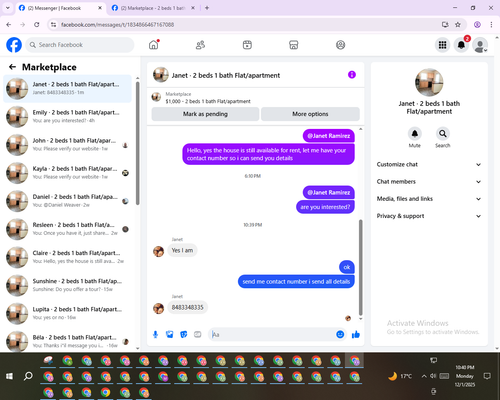Image resolution: width=500 pixels, height=400 pixels.
Task: Open the Video tab icon
Action: coord(247,45)
